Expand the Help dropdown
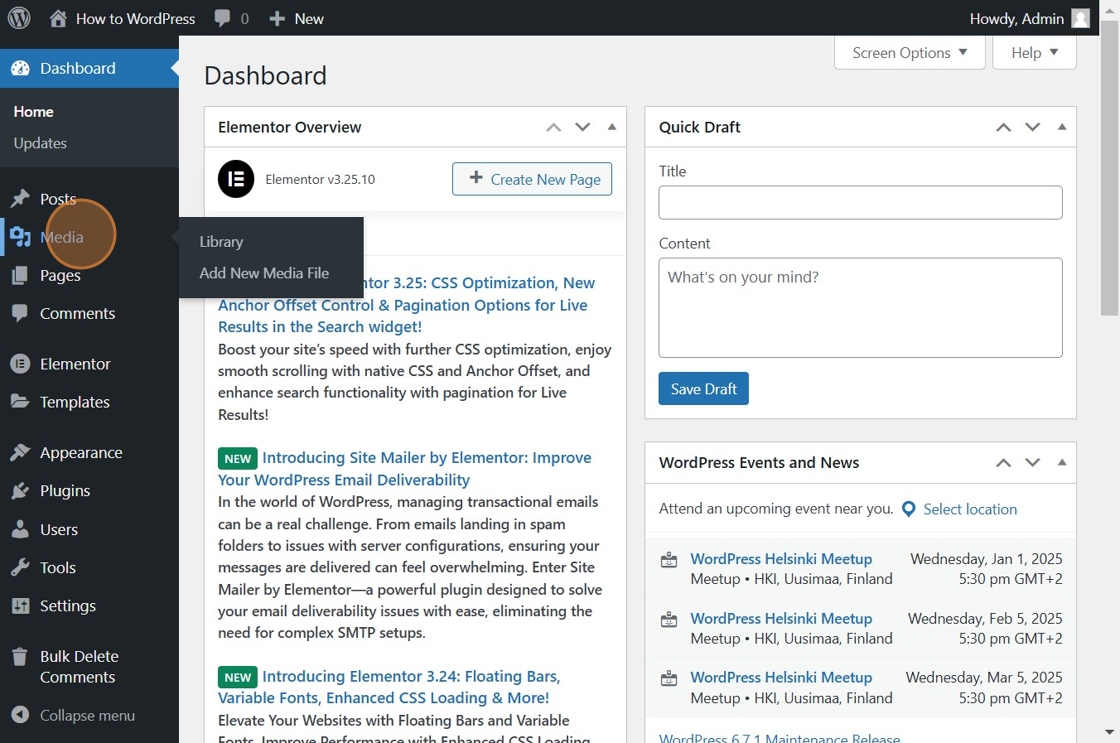This screenshot has height=743, width=1120. [1034, 53]
